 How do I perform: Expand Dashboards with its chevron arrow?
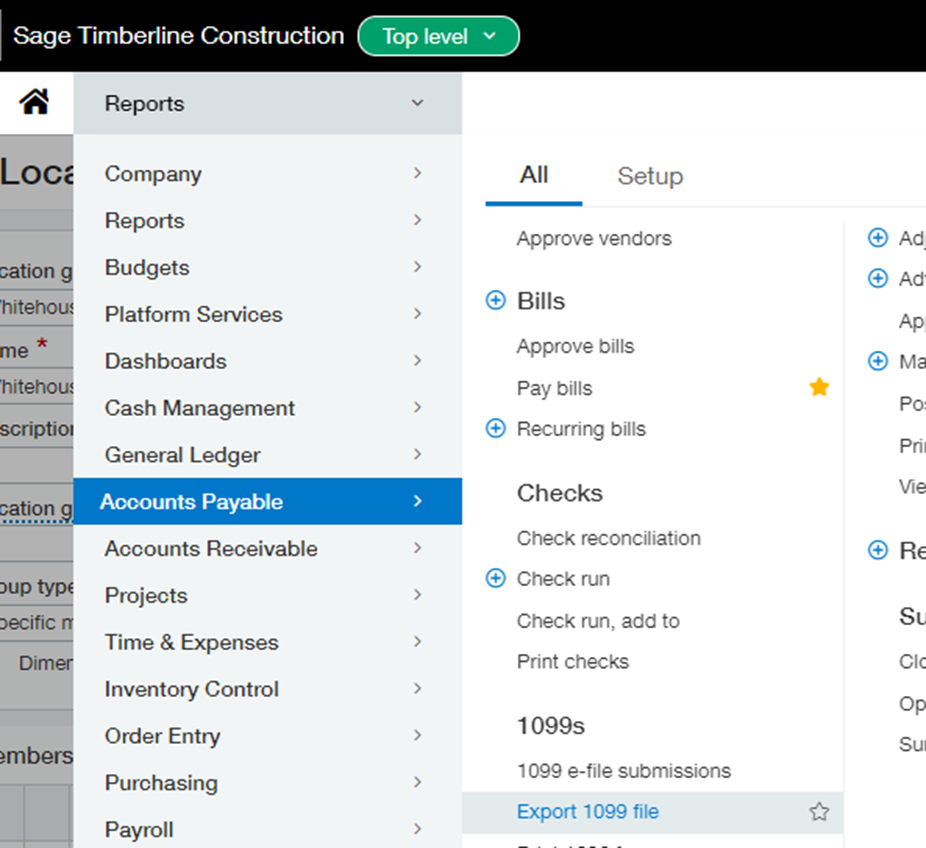(x=418, y=360)
